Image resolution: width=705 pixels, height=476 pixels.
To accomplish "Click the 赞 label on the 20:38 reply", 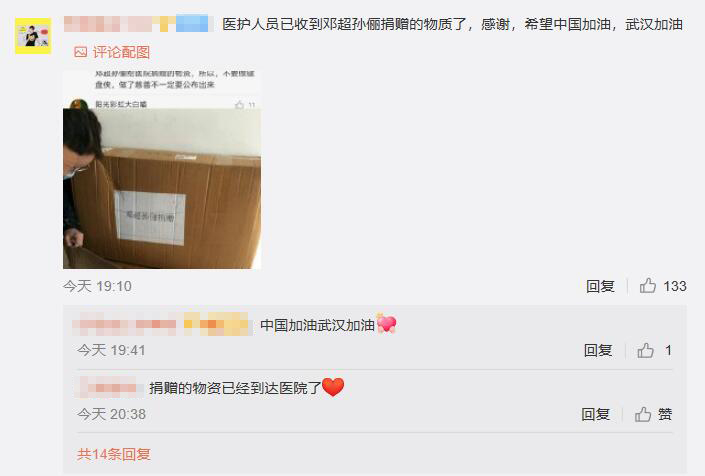I will click(665, 414).
